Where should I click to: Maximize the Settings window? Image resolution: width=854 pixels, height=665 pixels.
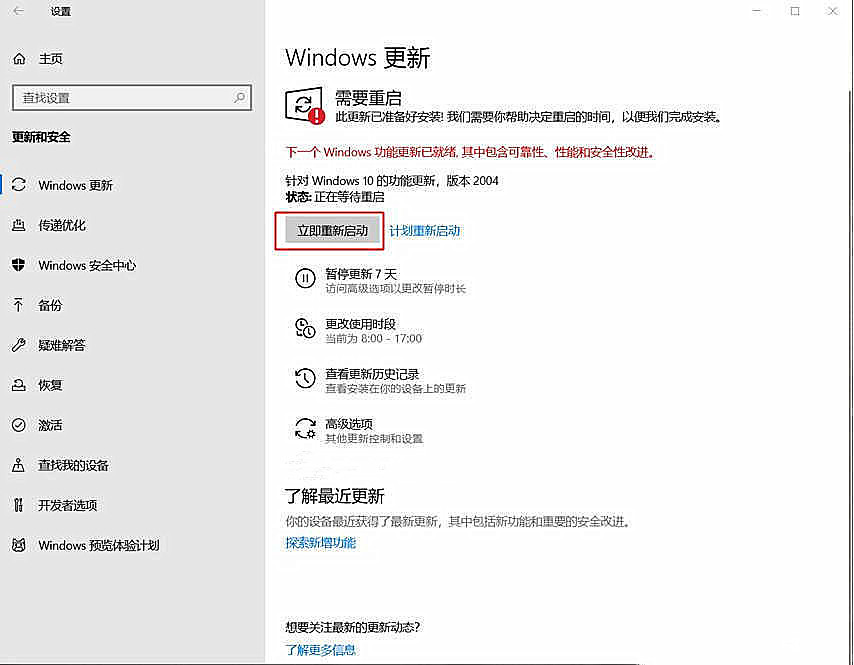(x=795, y=11)
